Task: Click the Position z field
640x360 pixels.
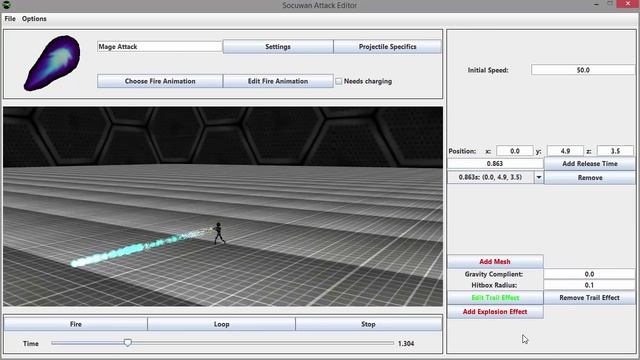Action: pyautogui.click(x=615, y=151)
